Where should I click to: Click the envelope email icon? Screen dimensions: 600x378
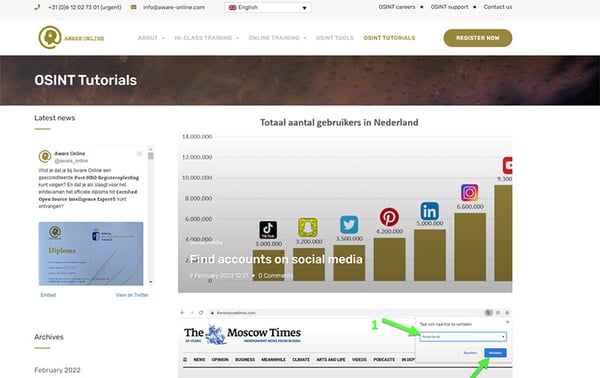pos(133,7)
